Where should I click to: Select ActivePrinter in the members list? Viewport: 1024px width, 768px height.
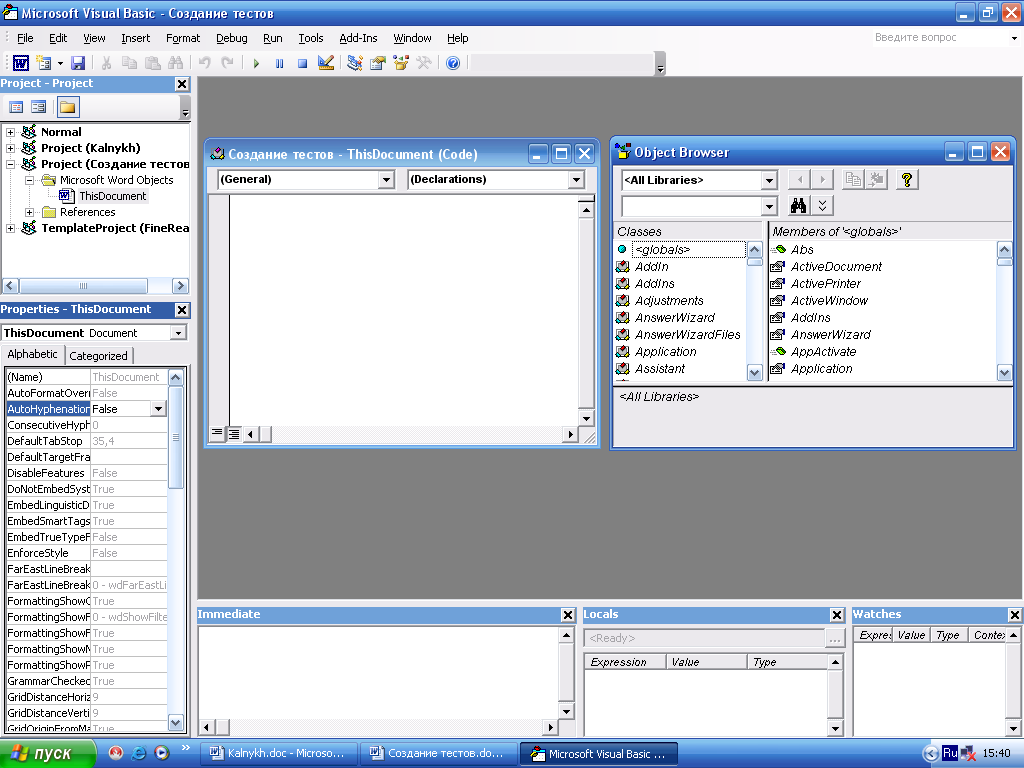[825, 283]
